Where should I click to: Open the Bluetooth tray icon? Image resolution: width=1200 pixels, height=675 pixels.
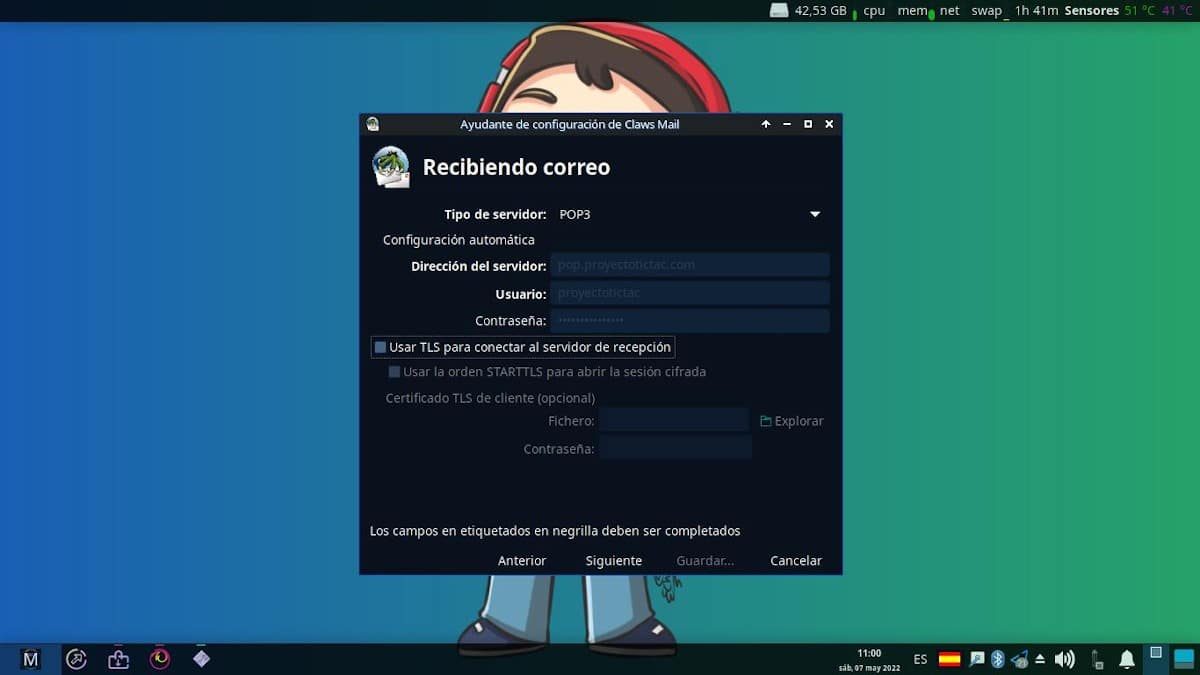[x=997, y=659]
